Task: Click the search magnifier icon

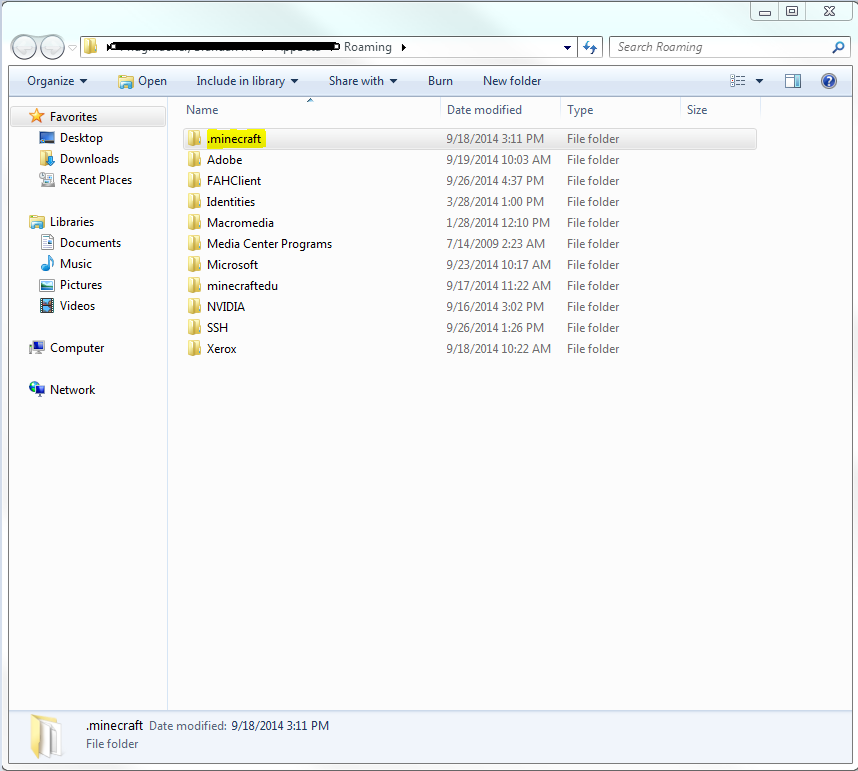Action: (838, 47)
